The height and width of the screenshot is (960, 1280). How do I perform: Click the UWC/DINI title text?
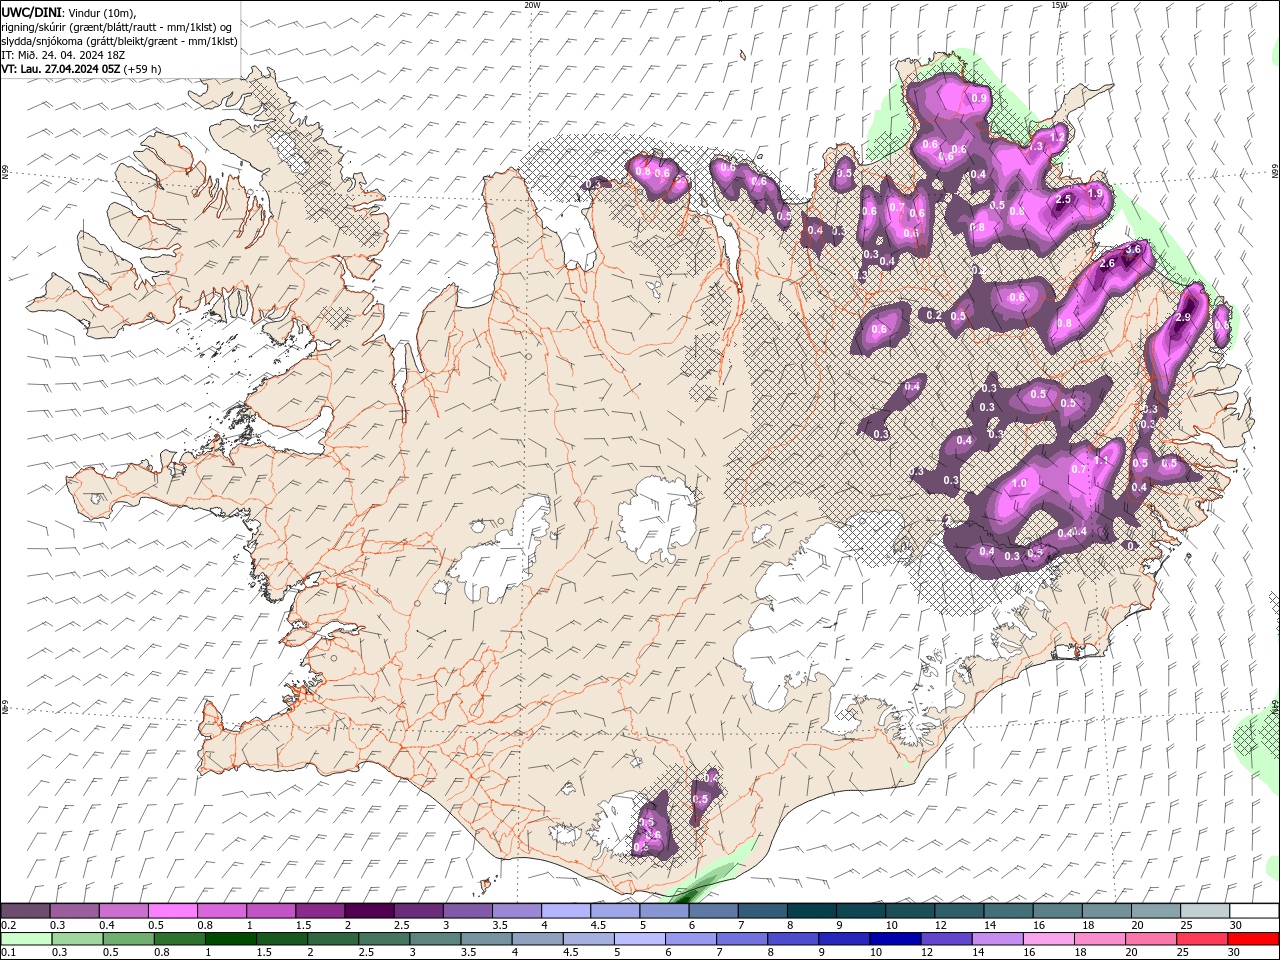31,12
